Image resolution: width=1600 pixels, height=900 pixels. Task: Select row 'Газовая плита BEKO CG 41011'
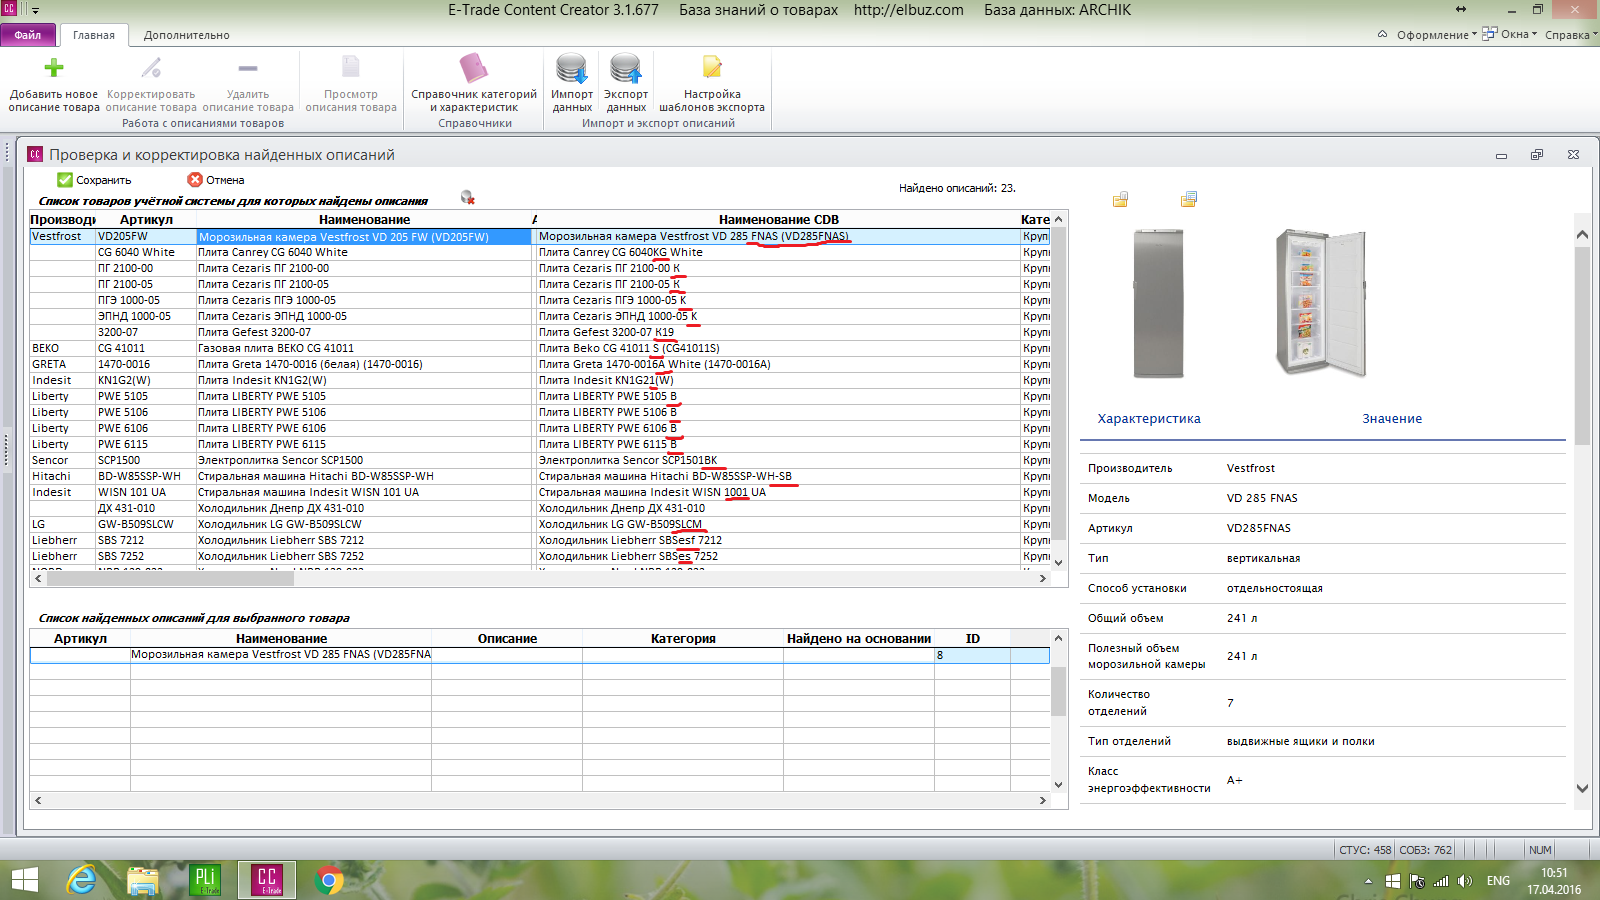point(540,348)
